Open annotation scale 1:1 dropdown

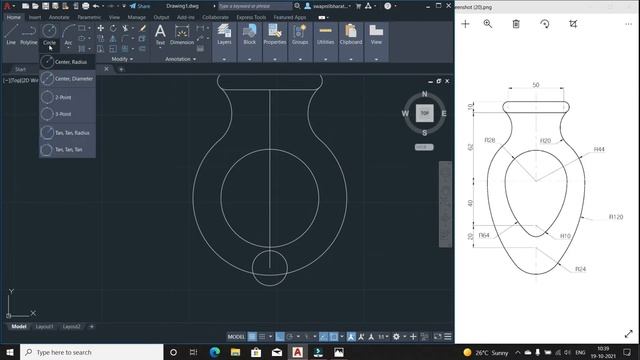click(x=383, y=337)
